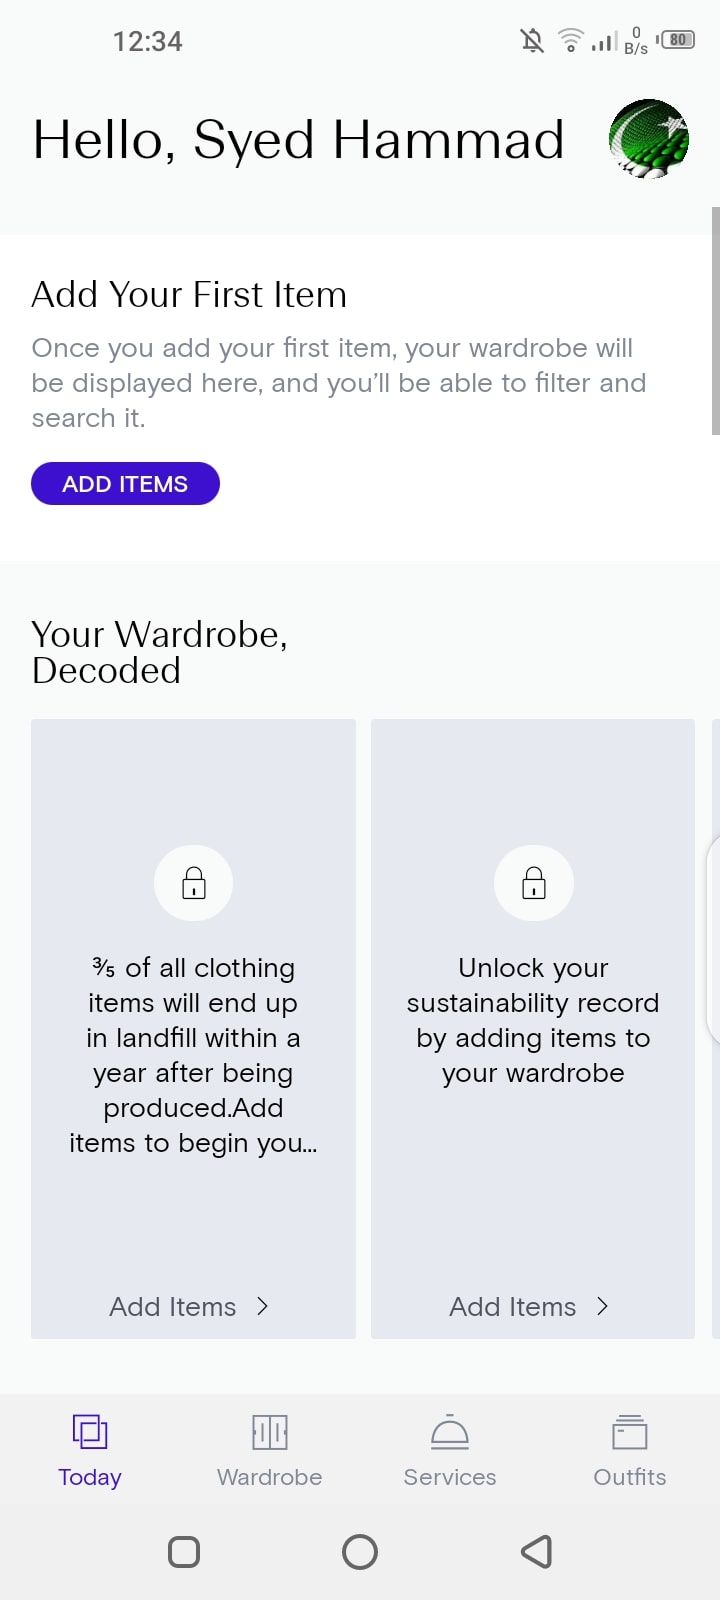Select the Wardrobe icon in bottom navigation

269,1432
